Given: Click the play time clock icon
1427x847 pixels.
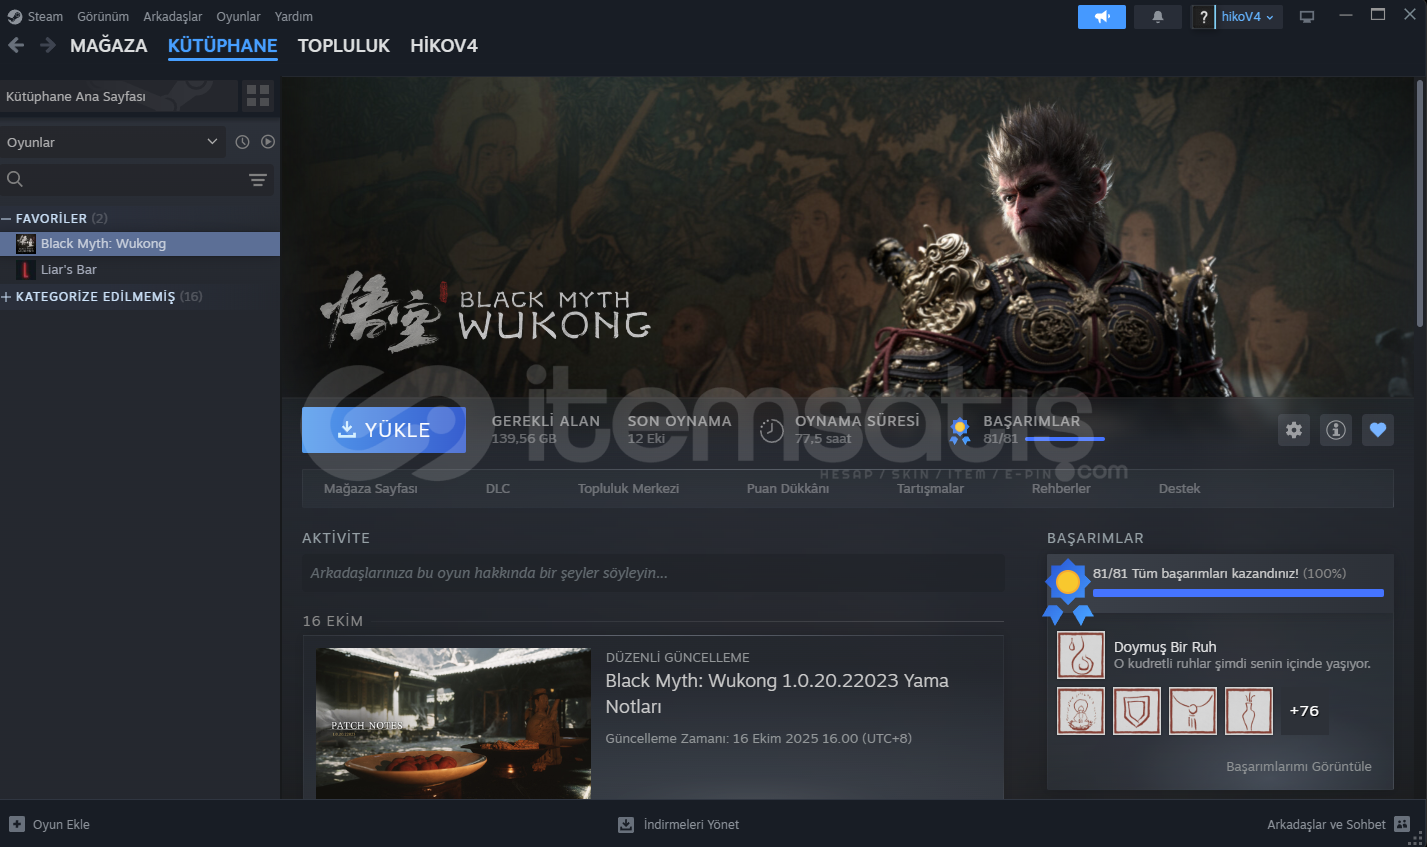Looking at the screenshot, I should pyautogui.click(x=772, y=430).
